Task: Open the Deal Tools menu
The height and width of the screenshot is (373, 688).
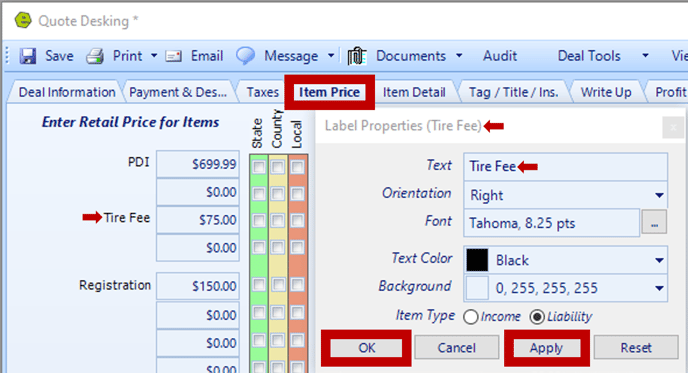Action: (589, 56)
